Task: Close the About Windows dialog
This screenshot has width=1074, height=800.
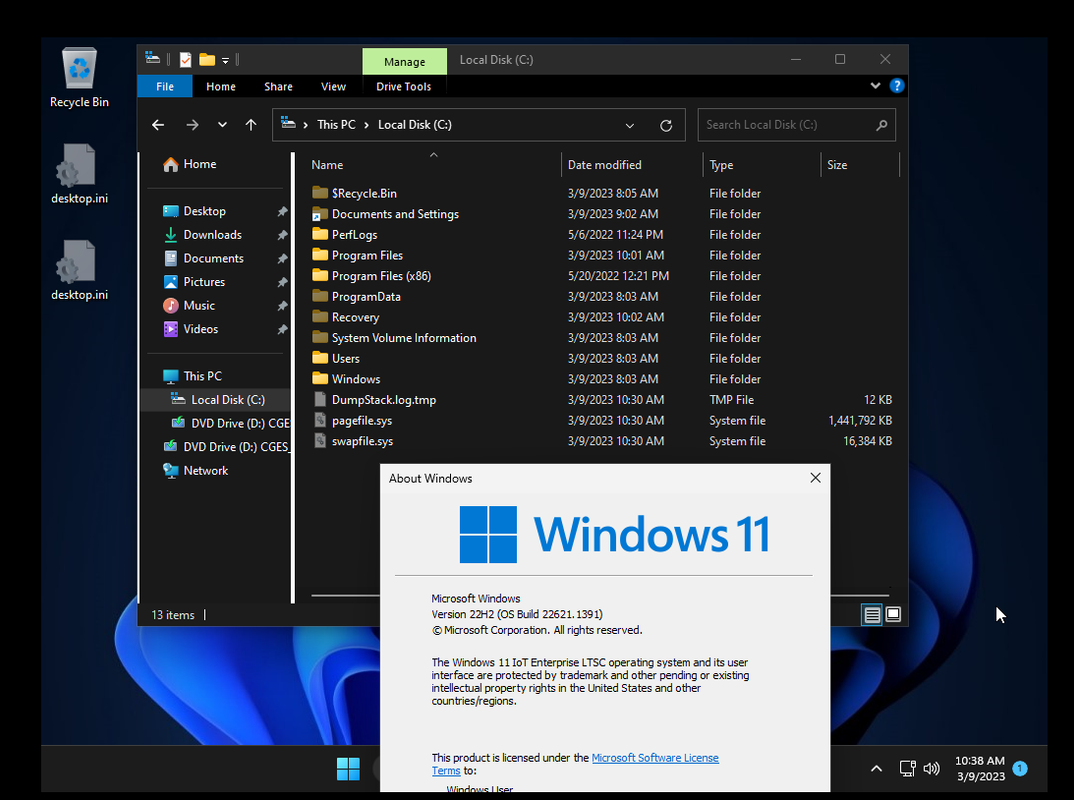Action: [x=815, y=477]
